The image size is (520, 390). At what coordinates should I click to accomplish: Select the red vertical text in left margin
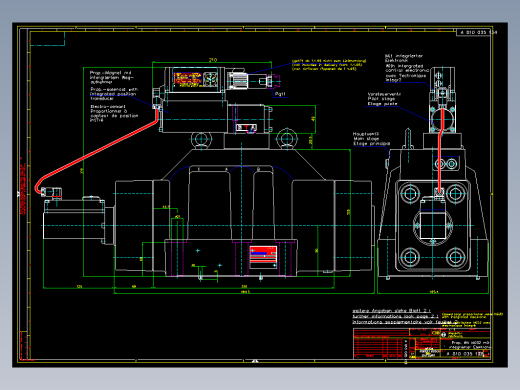point(23,188)
